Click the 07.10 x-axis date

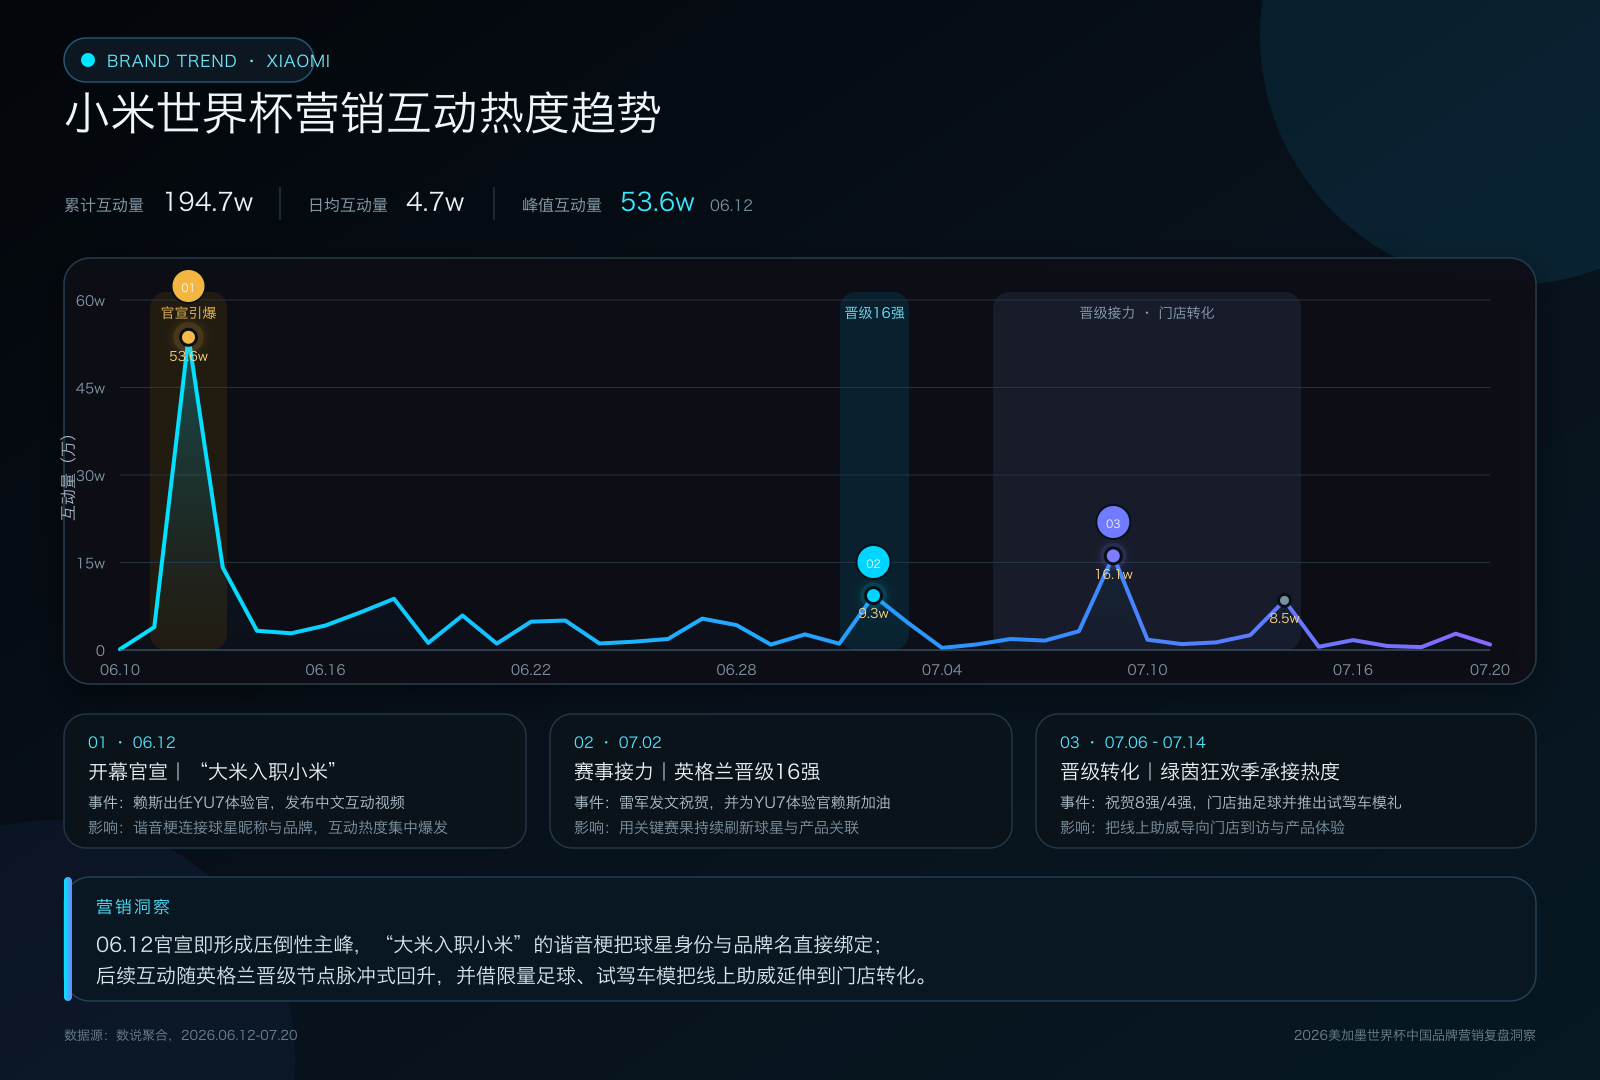point(1147,670)
